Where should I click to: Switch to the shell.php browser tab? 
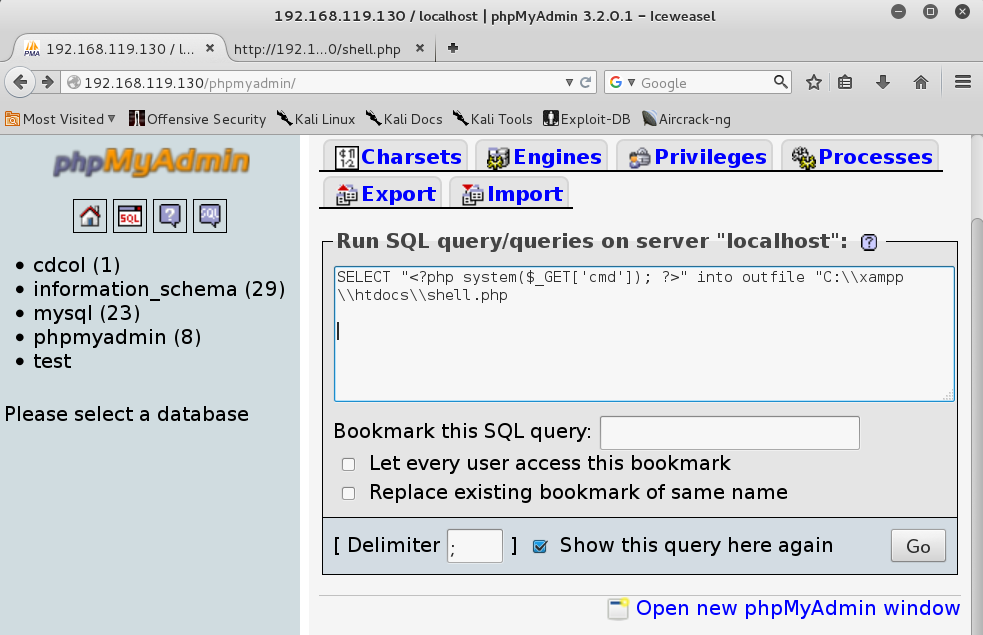317,49
